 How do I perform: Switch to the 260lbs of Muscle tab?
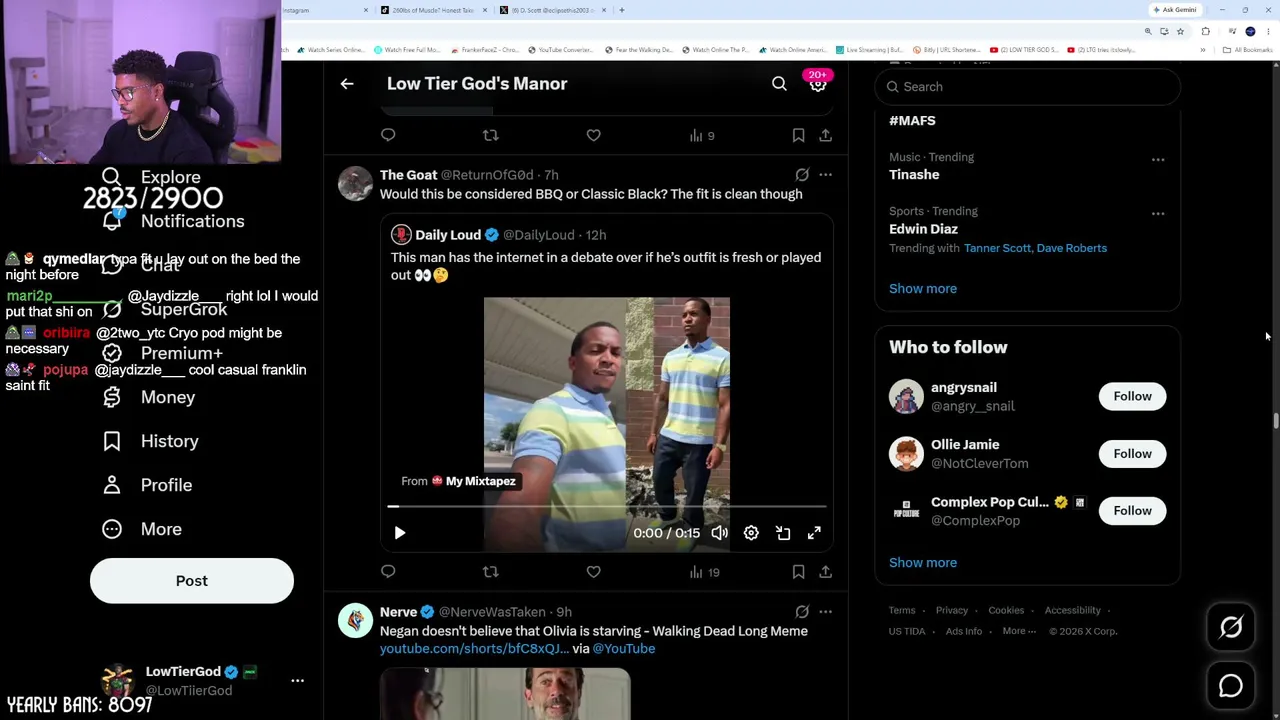coord(433,10)
